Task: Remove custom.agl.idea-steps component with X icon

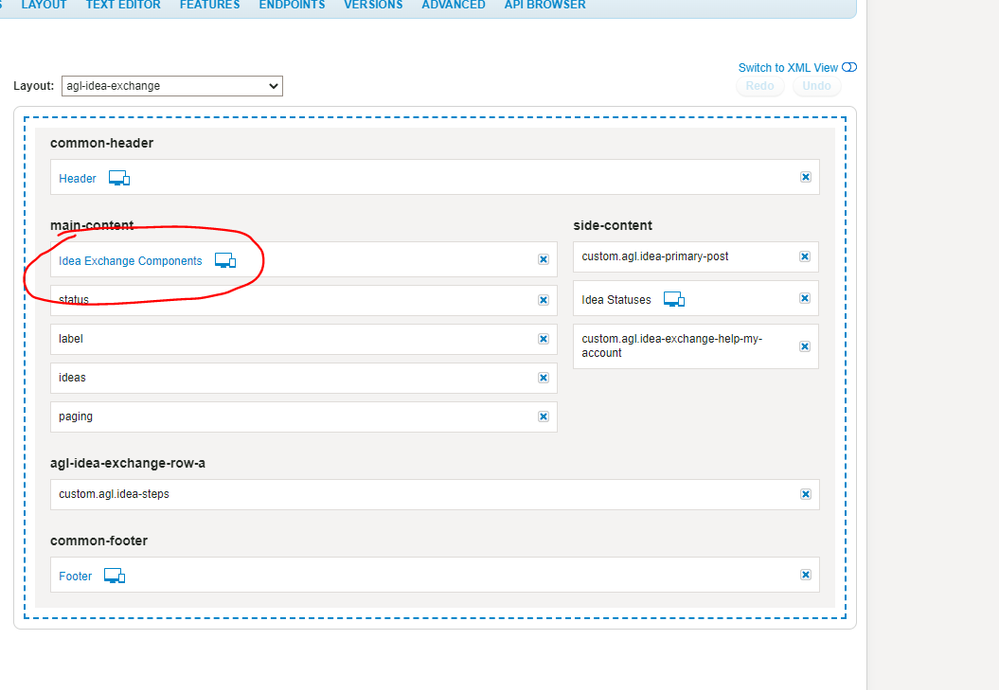Action: (805, 494)
